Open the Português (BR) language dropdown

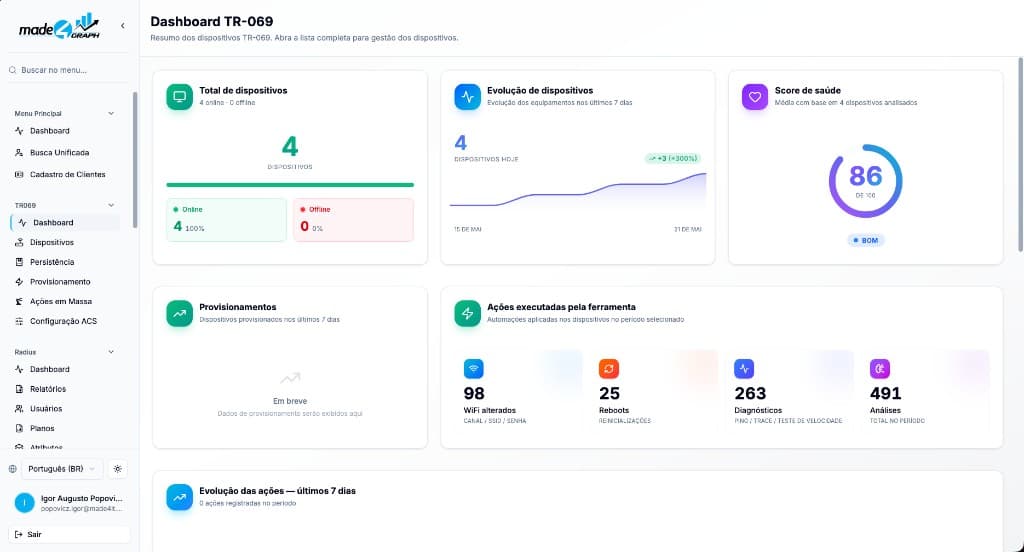pyautogui.click(x=61, y=469)
